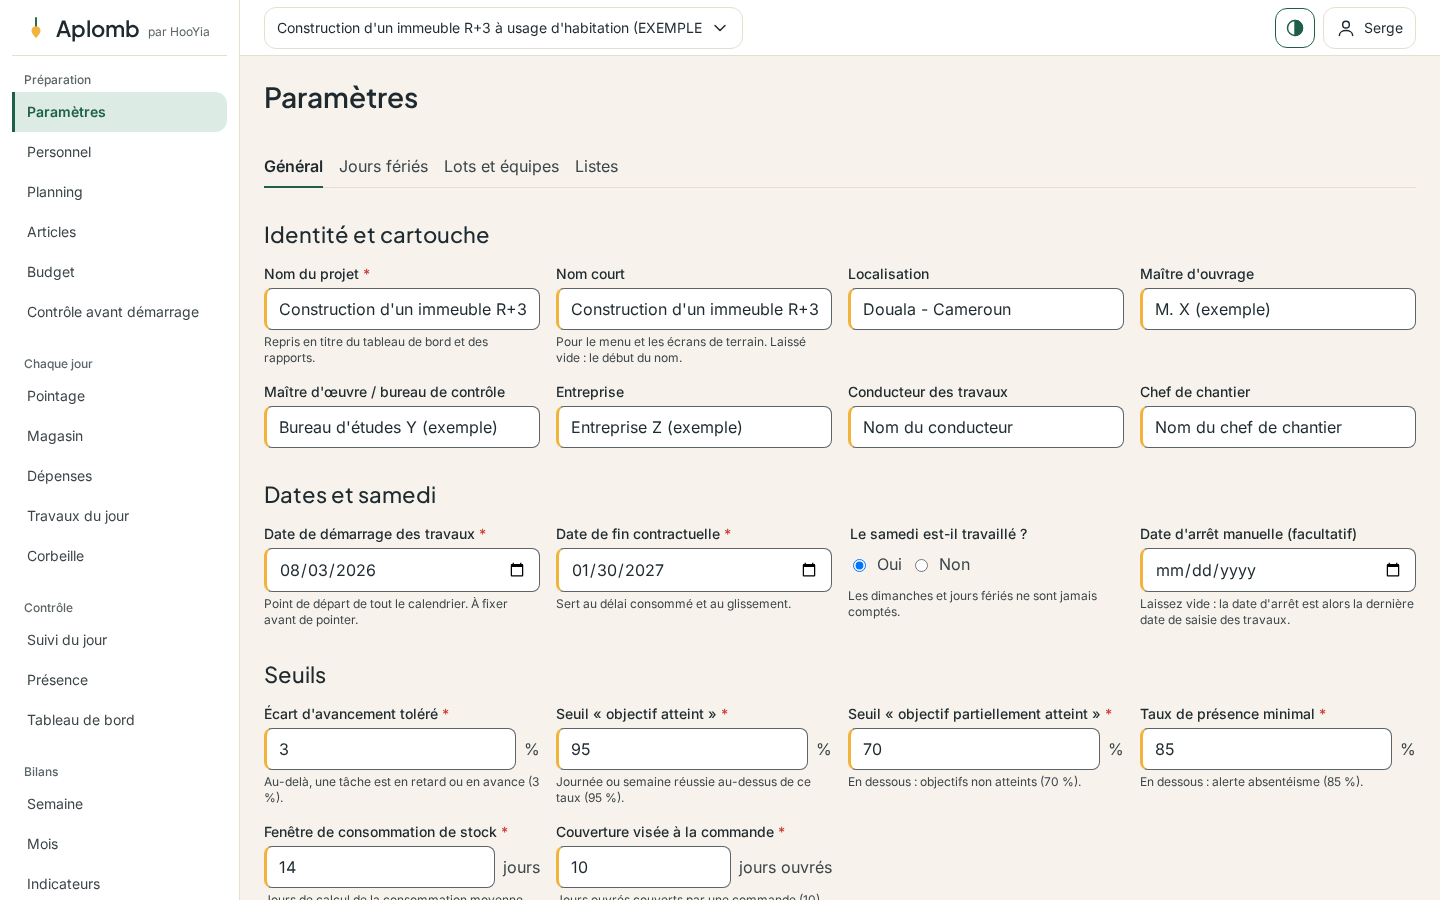
Task: Select Non for samedi travaillé
Action: [921, 565]
